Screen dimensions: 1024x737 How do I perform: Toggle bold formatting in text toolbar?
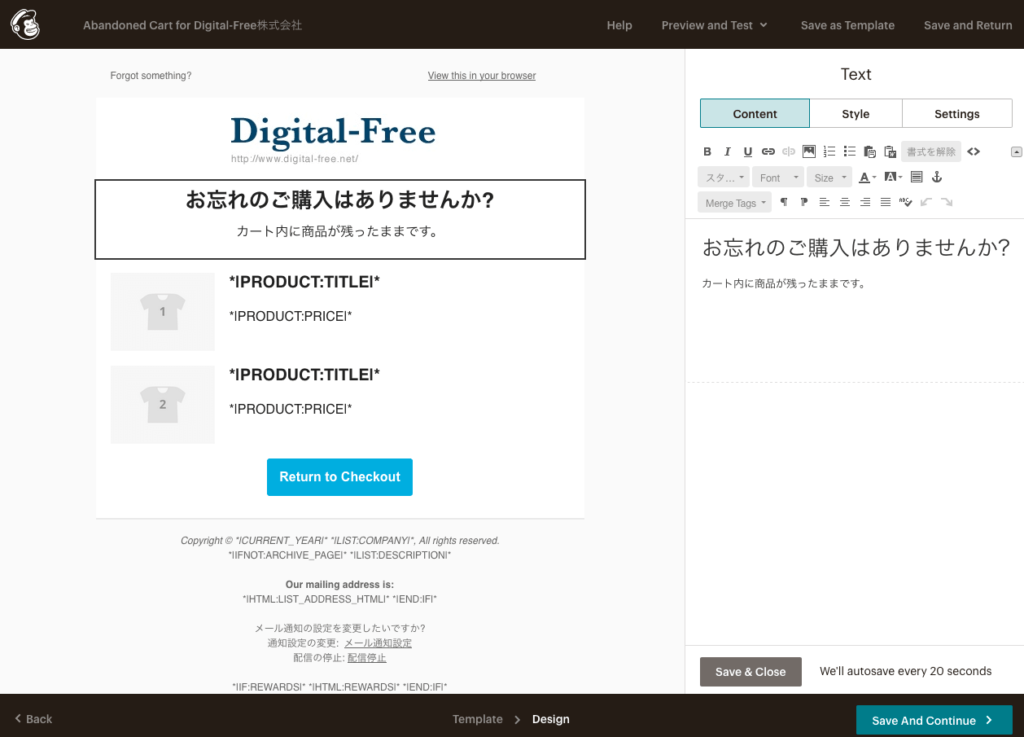tap(707, 152)
